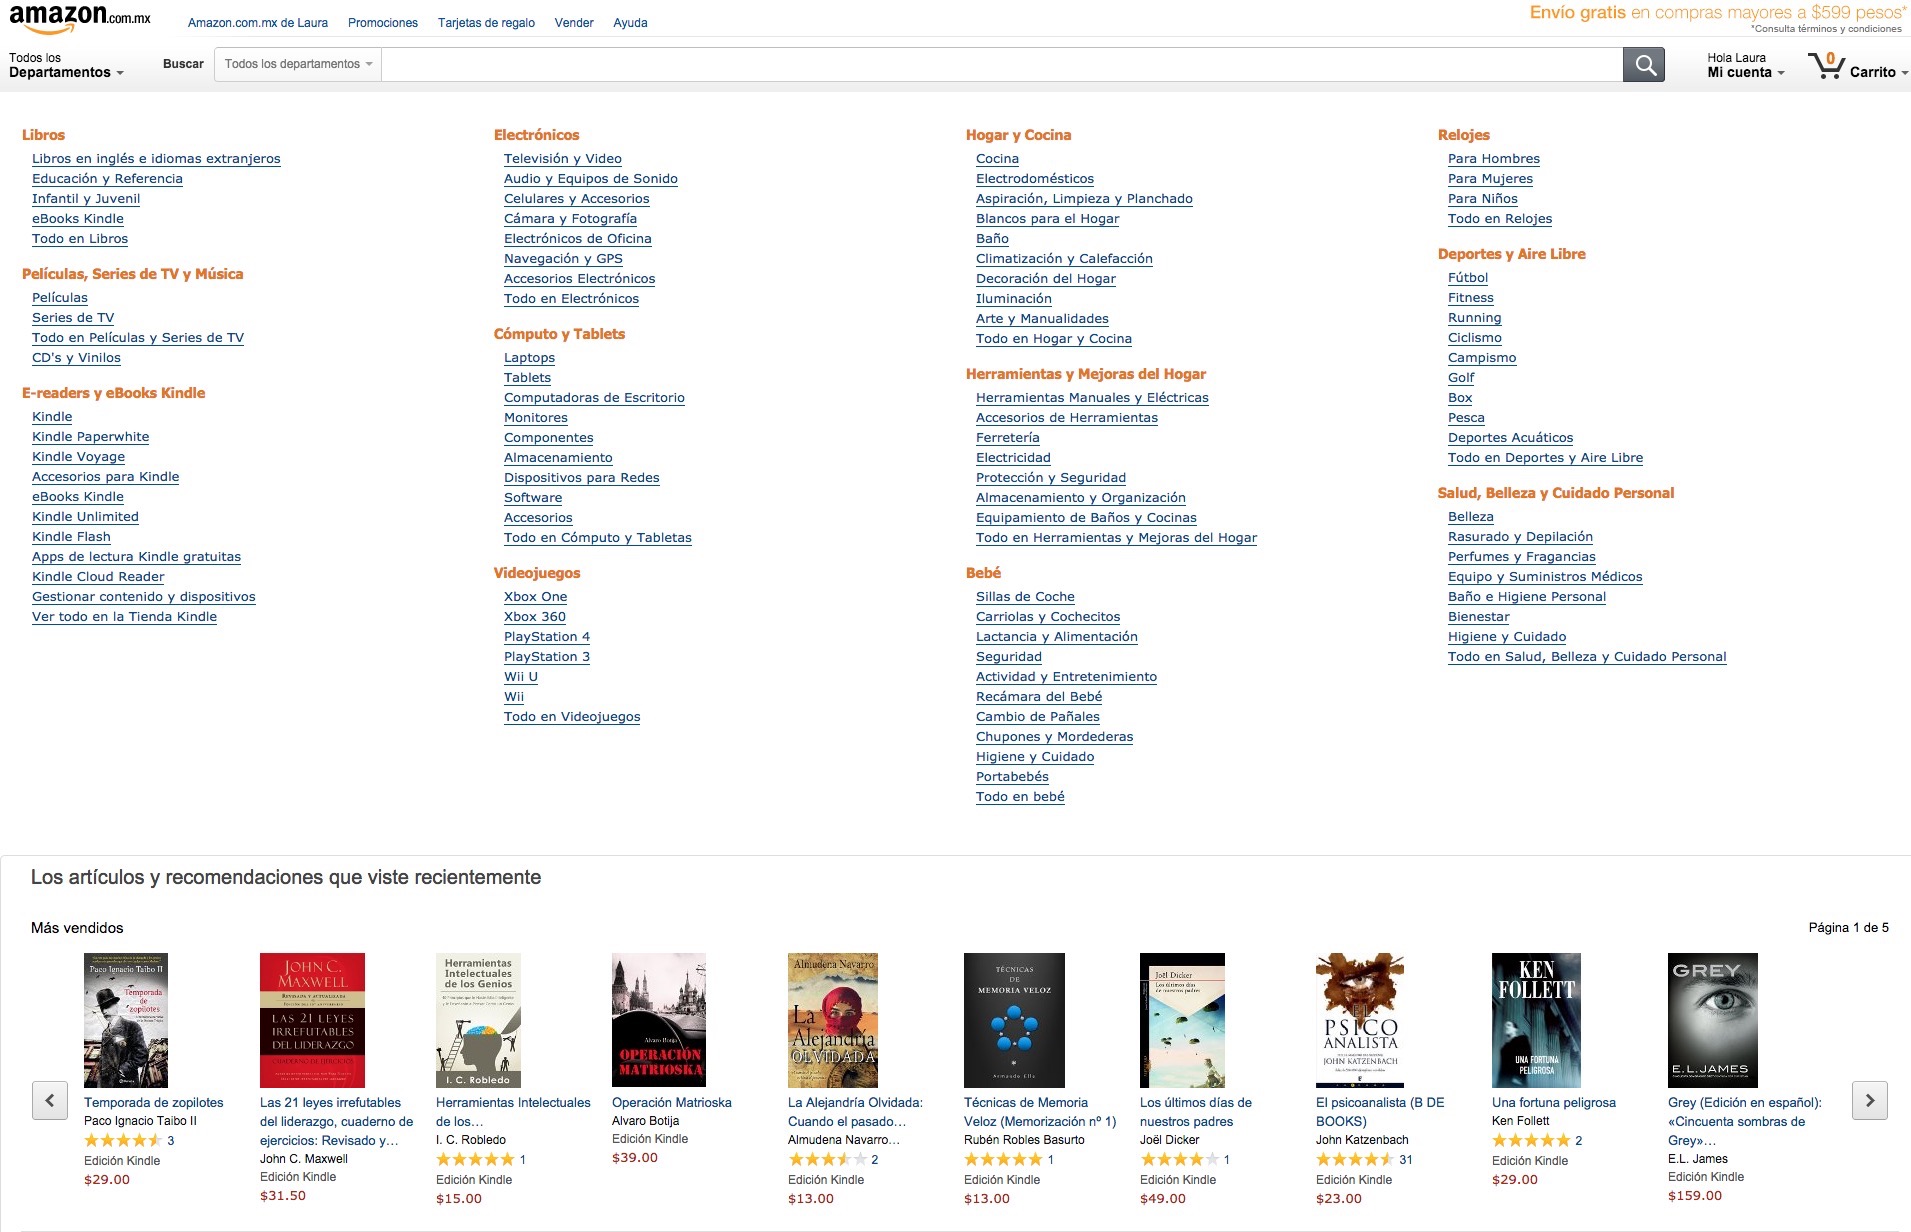Open the search category dropdown
Image resolution: width=1911 pixels, height=1232 pixels.
298,64
